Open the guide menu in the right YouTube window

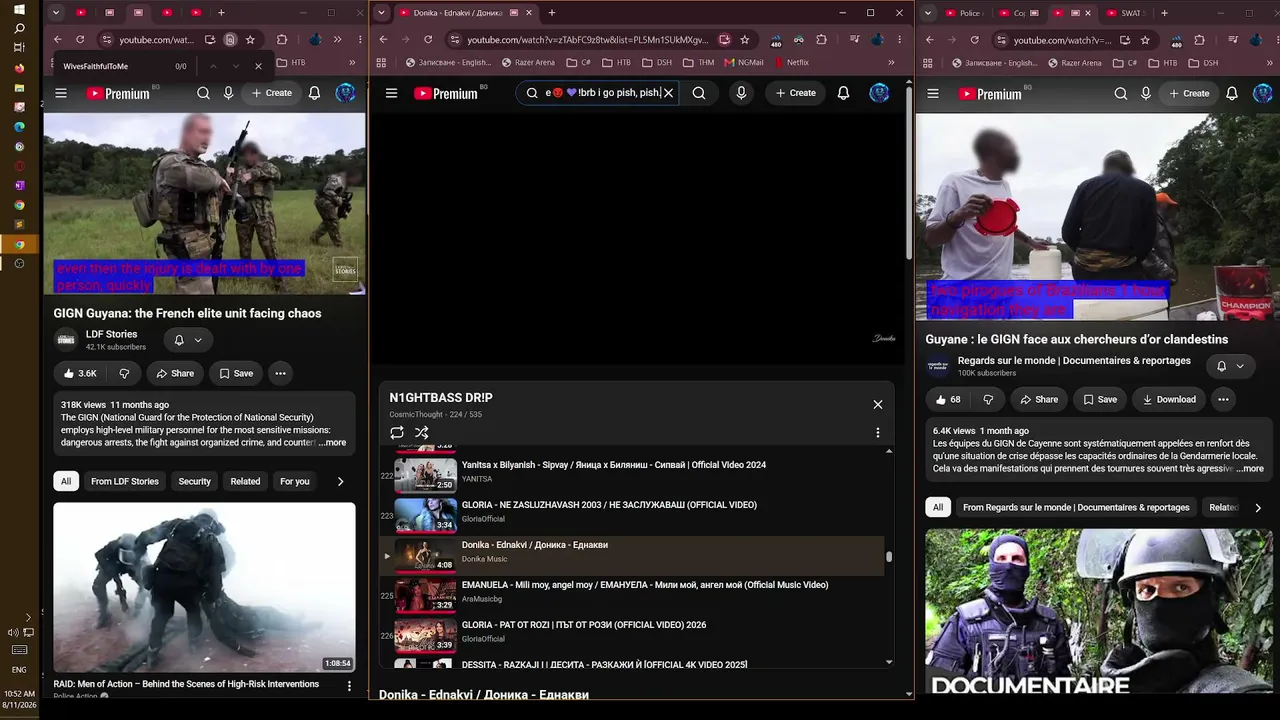(x=933, y=93)
